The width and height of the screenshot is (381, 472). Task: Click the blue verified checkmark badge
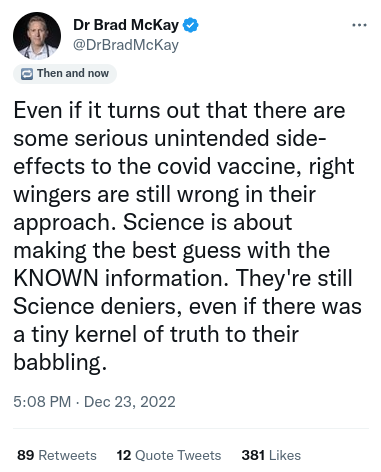click(x=191, y=25)
